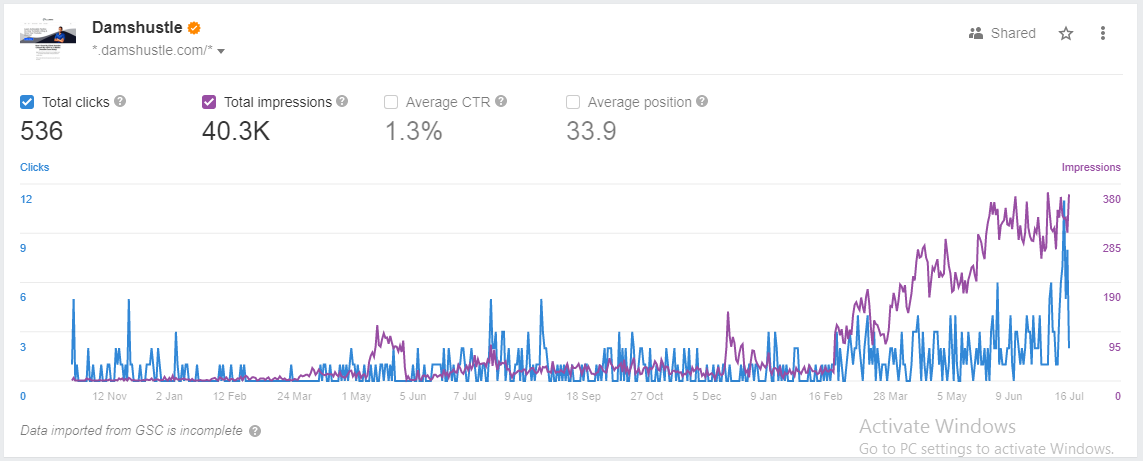Image resolution: width=1143 pixels, height=461 pixels.
Task: Open the three-dot more options menu
Action: click(1103, 34)
